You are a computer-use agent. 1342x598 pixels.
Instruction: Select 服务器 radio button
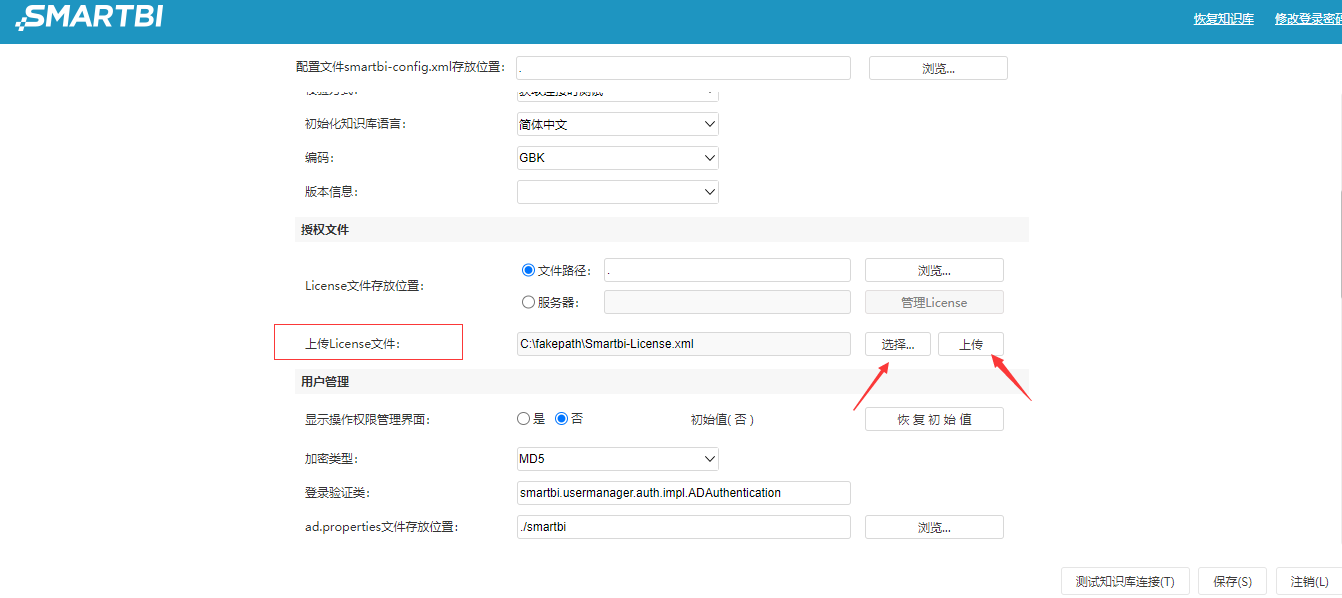pyautogui.click(x=526, y=301)
